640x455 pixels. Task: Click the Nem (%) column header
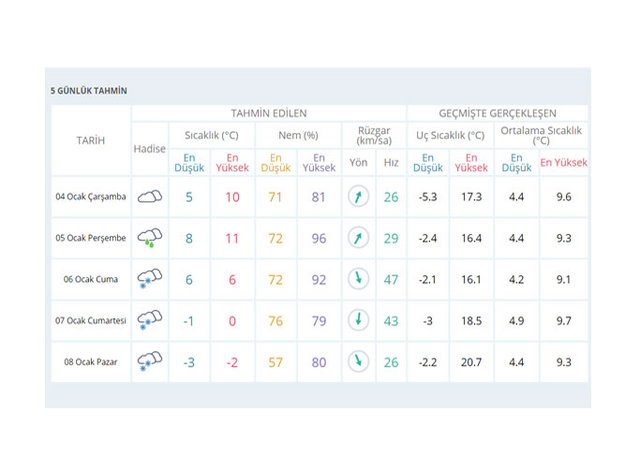tap(297, 135)
